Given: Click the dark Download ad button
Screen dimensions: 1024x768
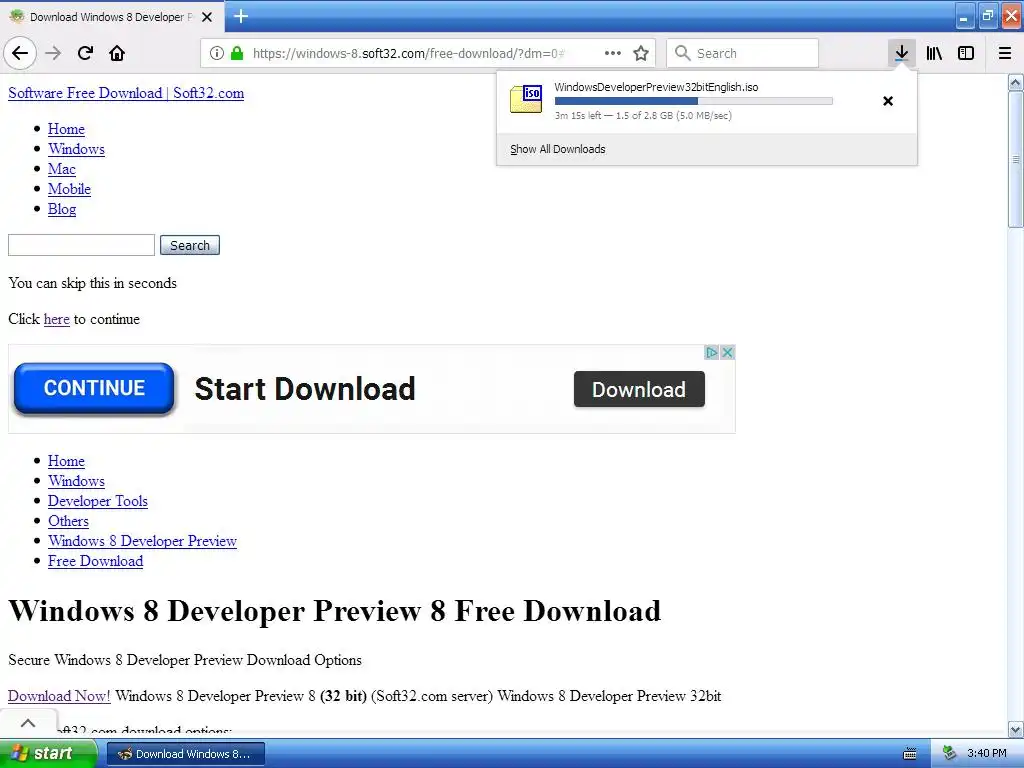Looking at the screenshot, I should (x=639, y=389).
